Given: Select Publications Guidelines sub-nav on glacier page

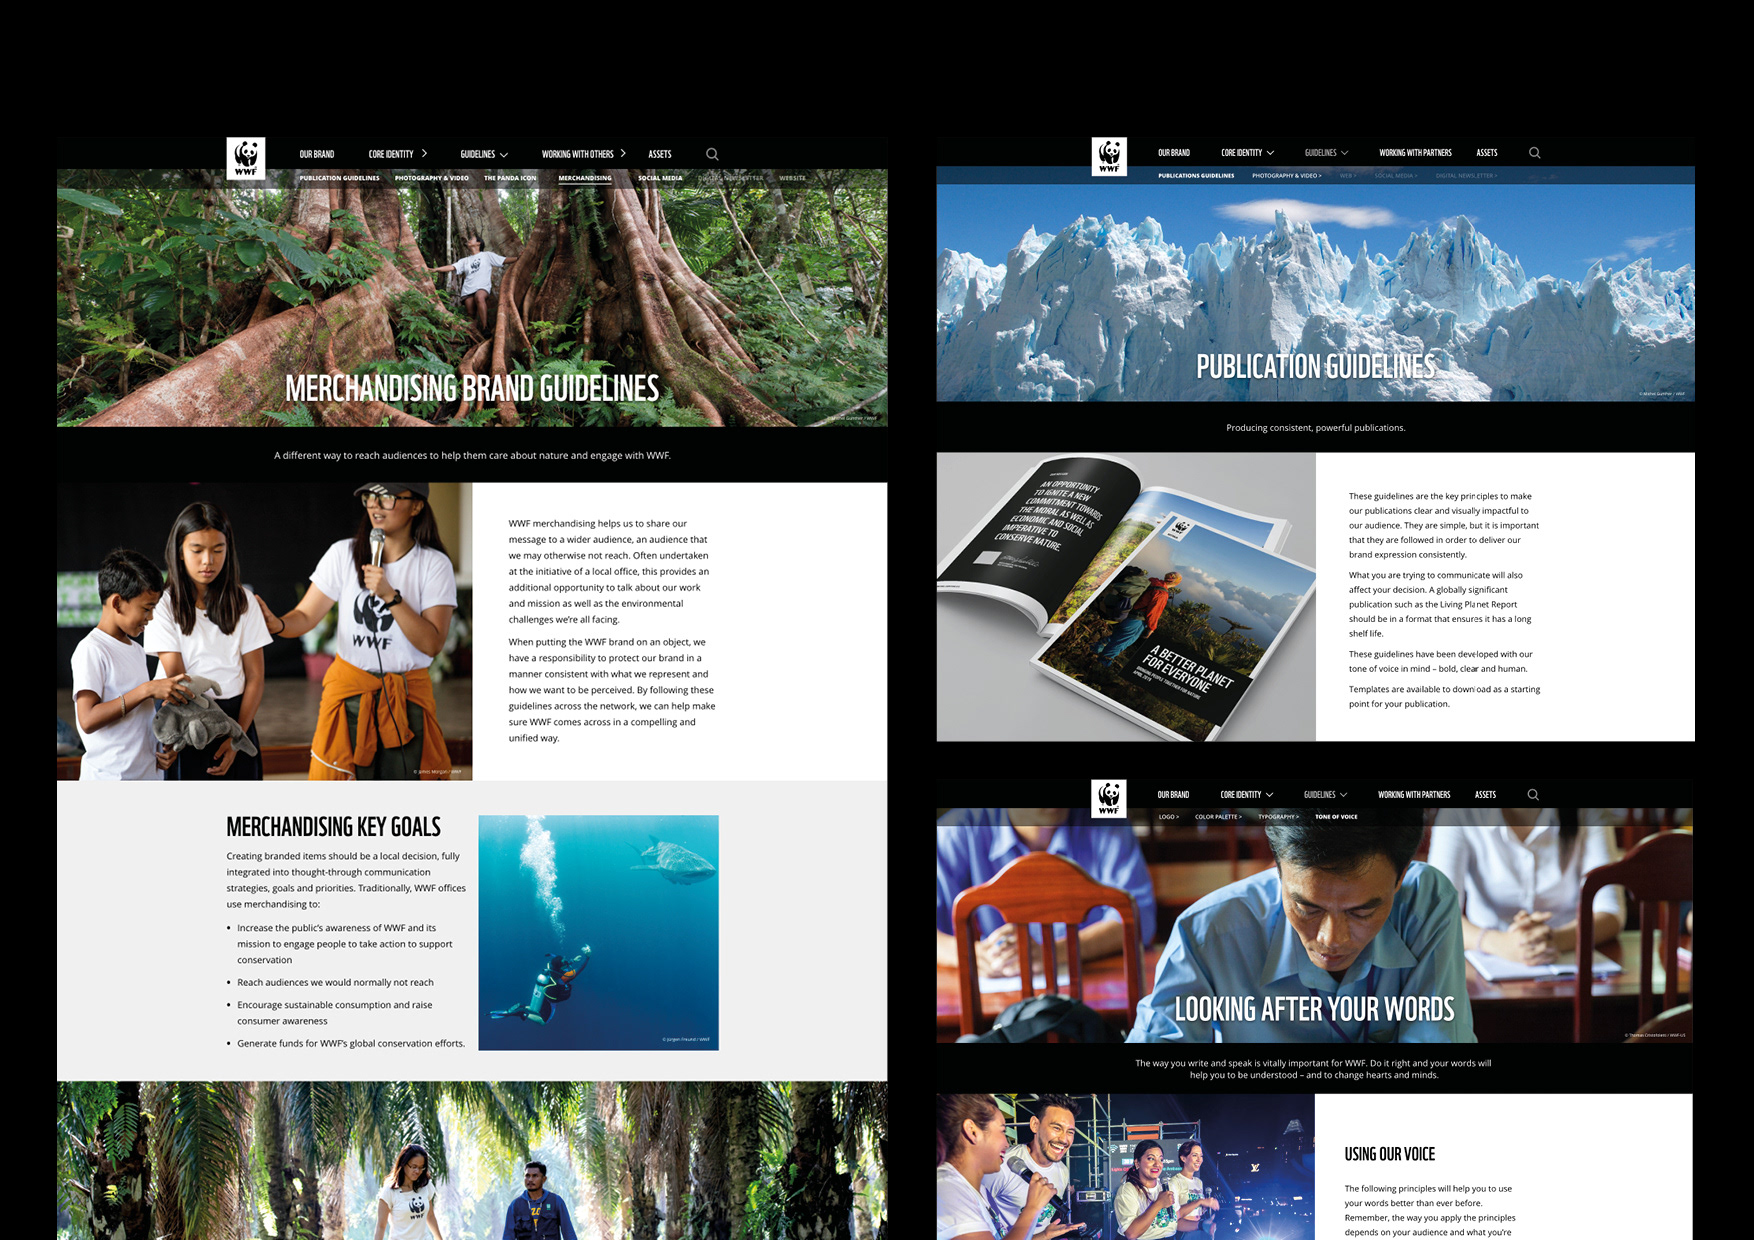Looking at the screenshot, I should pyautogui.click(x=1196, y=176).
